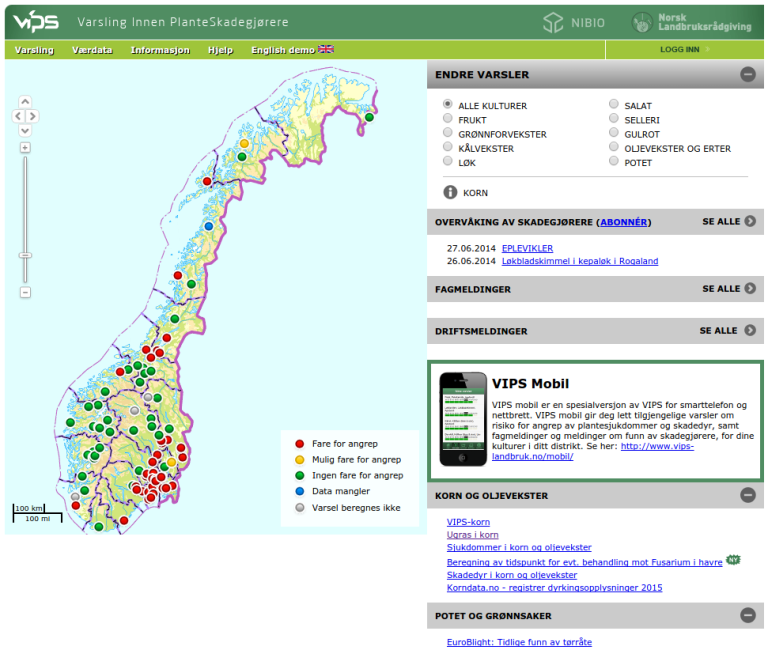Image resolution: width=768 pixels, height=650 pixels.
Task: Click the green marker in far northeast Finnmark
Action: pos(369,117)
